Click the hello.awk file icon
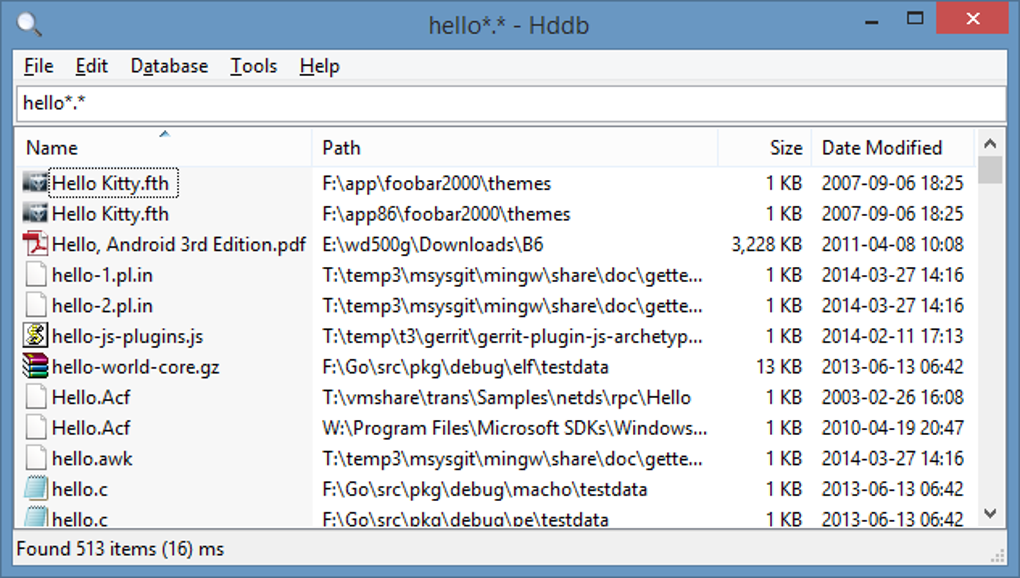The image size is (1020, 578). click(35, 459)
